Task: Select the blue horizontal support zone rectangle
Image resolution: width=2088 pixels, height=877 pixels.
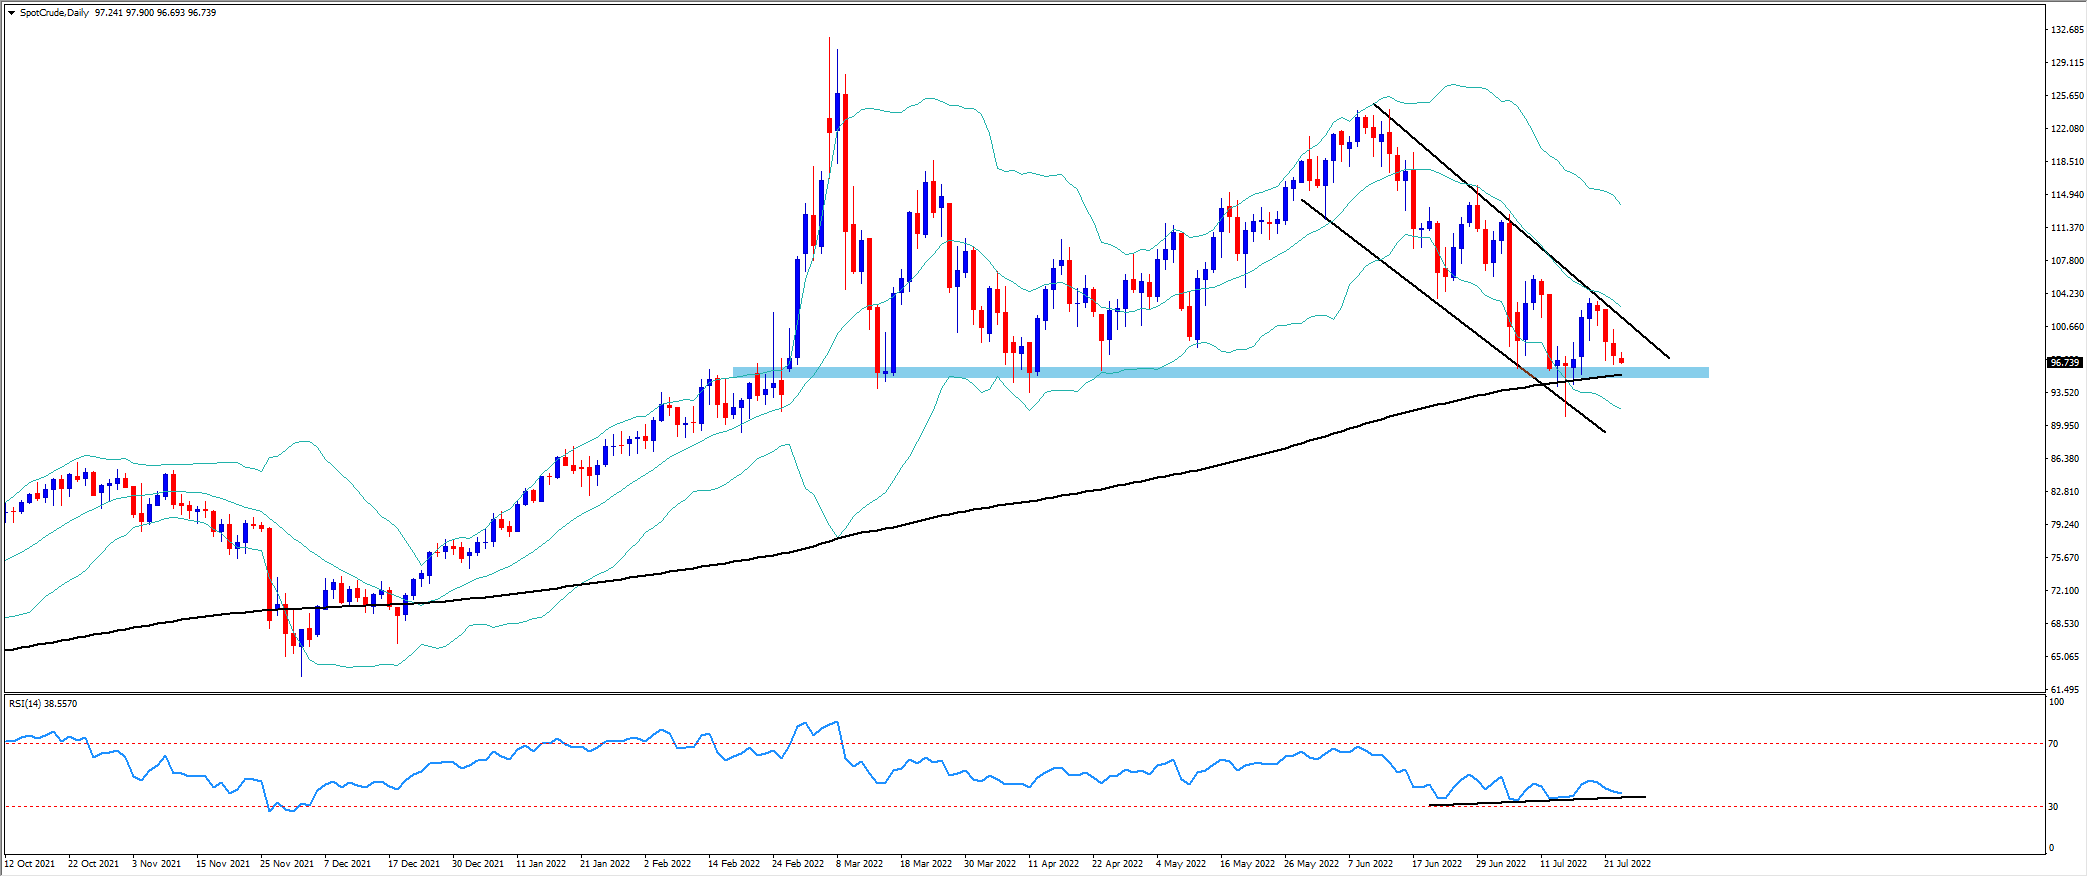Action: (x=1200, y=372)
